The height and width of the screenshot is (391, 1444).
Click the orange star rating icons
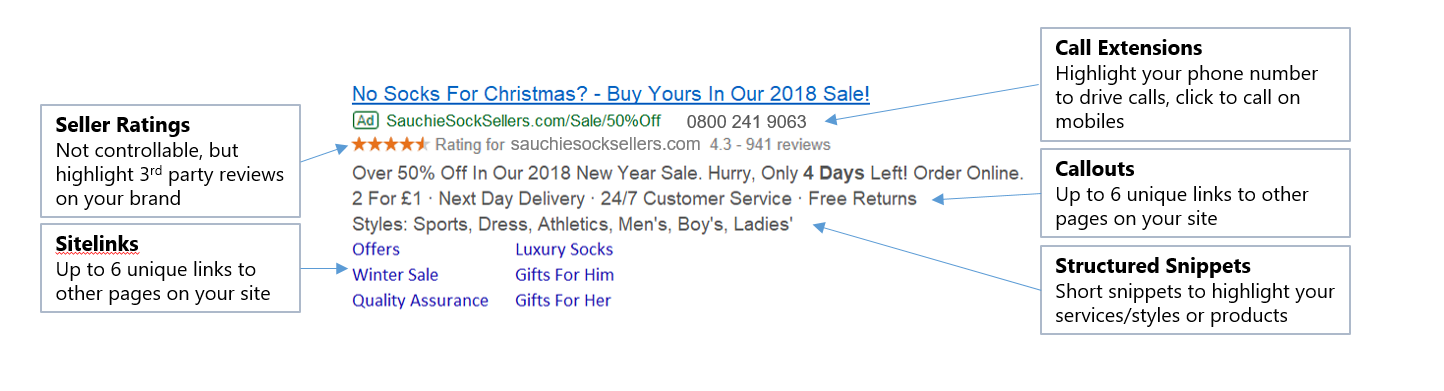pos(391,145)
